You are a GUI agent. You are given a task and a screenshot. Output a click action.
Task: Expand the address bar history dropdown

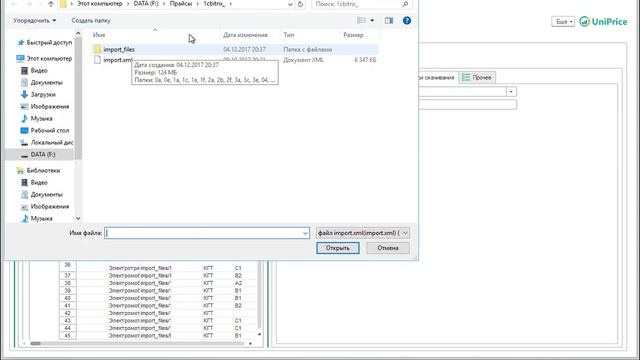coord(290,4)
